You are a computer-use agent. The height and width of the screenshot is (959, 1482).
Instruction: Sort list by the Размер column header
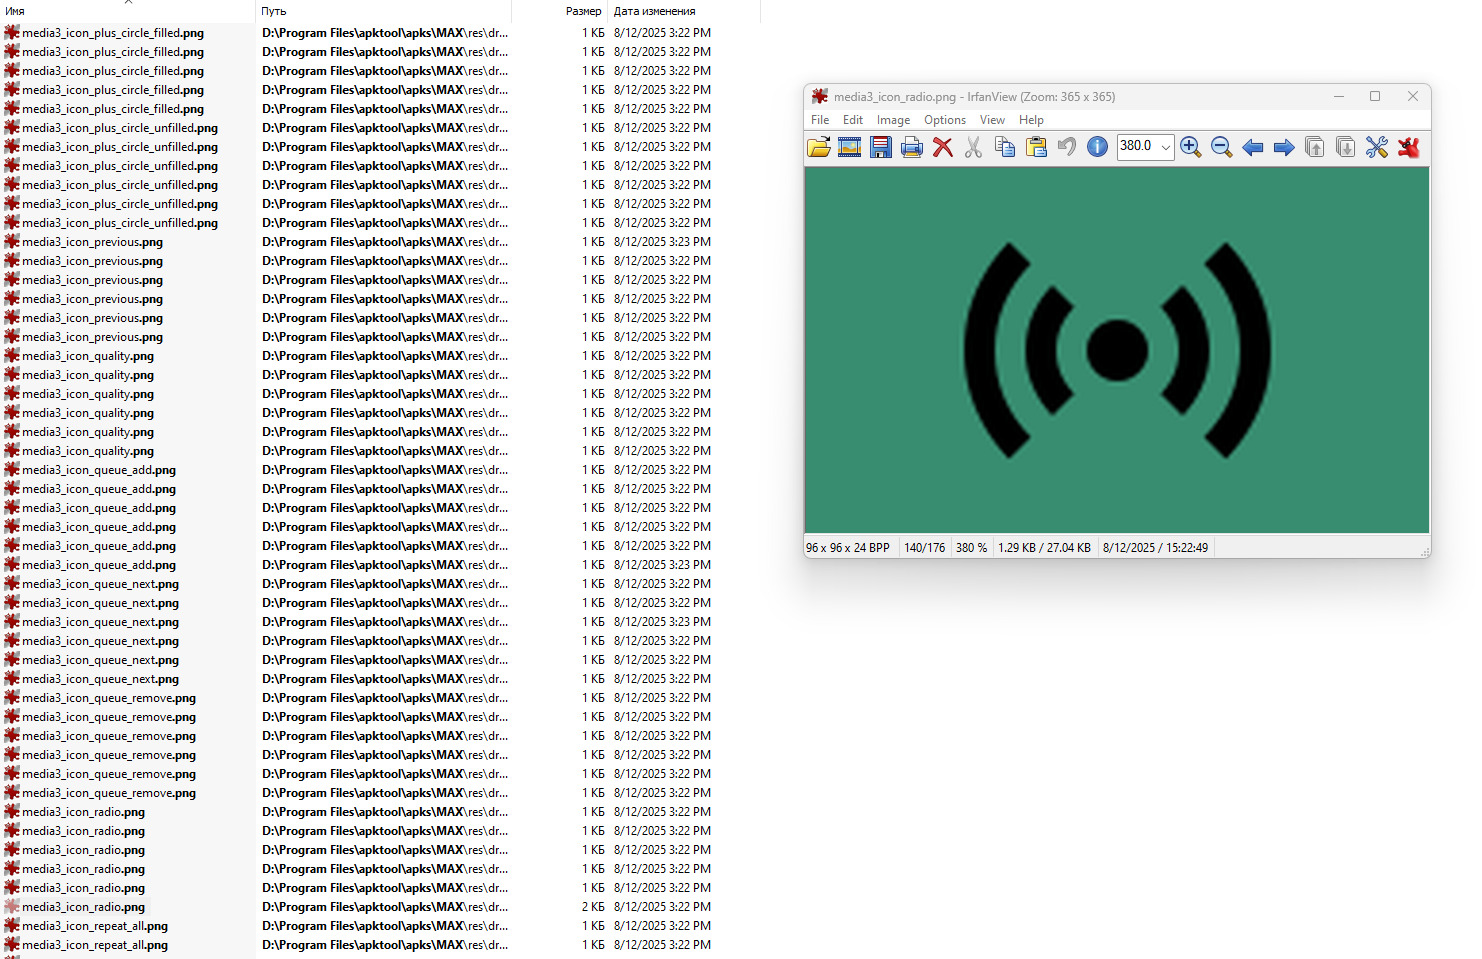tap(583, 11)
